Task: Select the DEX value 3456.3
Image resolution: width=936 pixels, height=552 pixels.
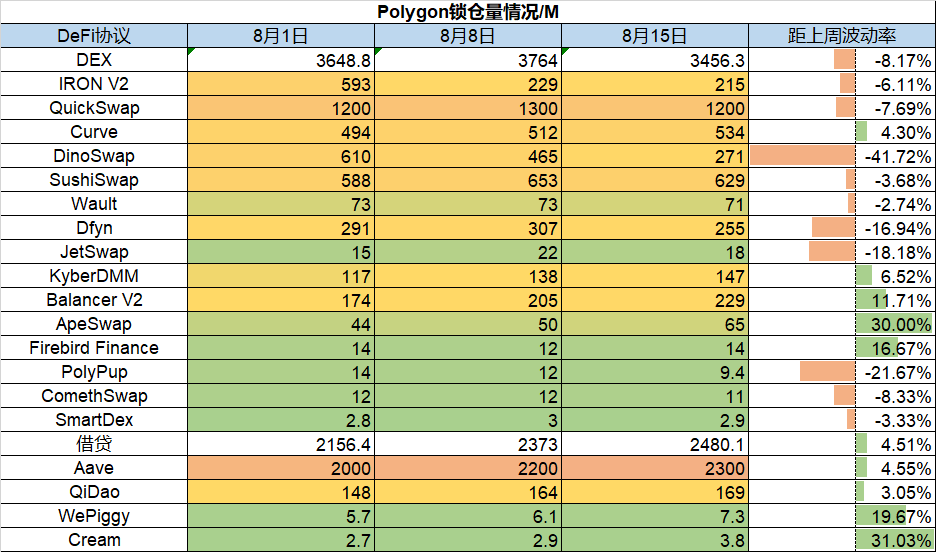Action: point(718,60)
